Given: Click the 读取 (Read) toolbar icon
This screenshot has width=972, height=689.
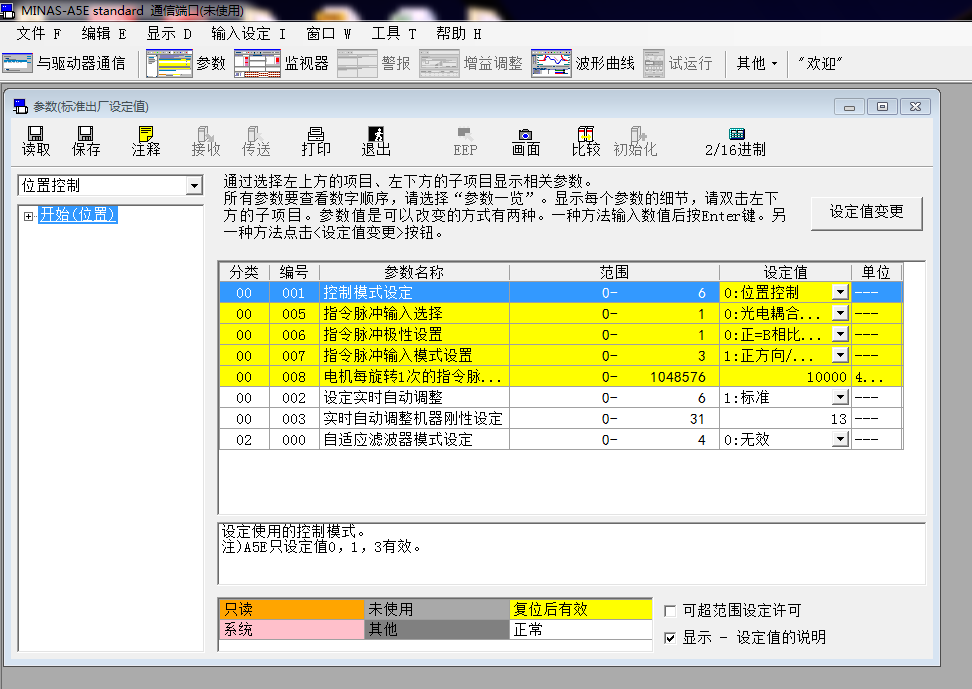Looking at the screenshot, I should (x=36, y=140).
